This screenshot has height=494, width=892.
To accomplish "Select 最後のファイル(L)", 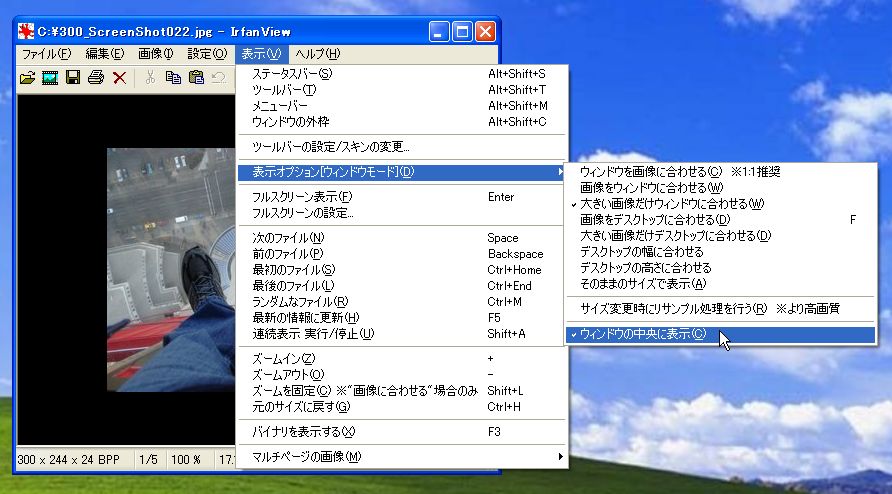I will tap(402, 286).
